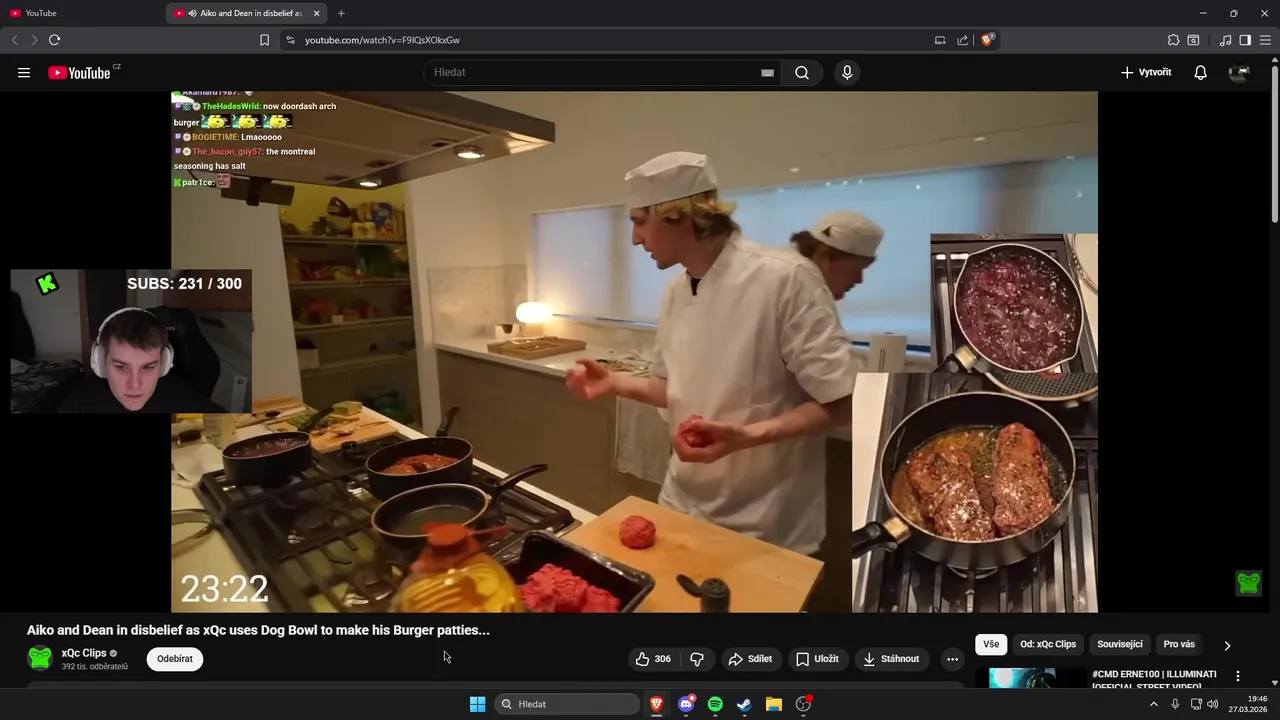Select the Vše filter chip
Image resolution: width=1280 pixels, height=720 pixels.
point(990,644)
